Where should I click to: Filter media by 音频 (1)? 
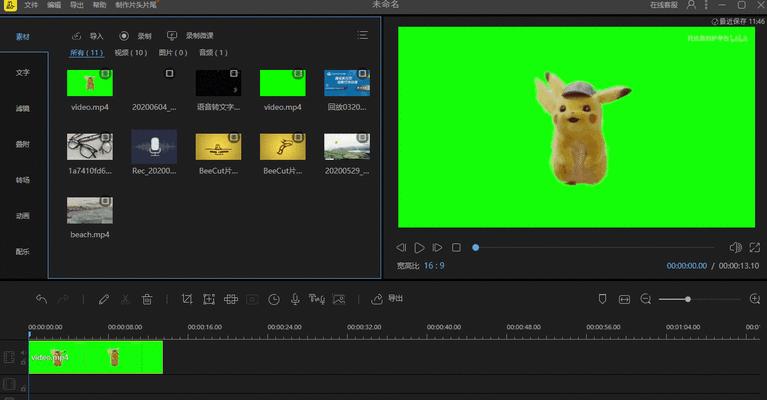point(213,52)
